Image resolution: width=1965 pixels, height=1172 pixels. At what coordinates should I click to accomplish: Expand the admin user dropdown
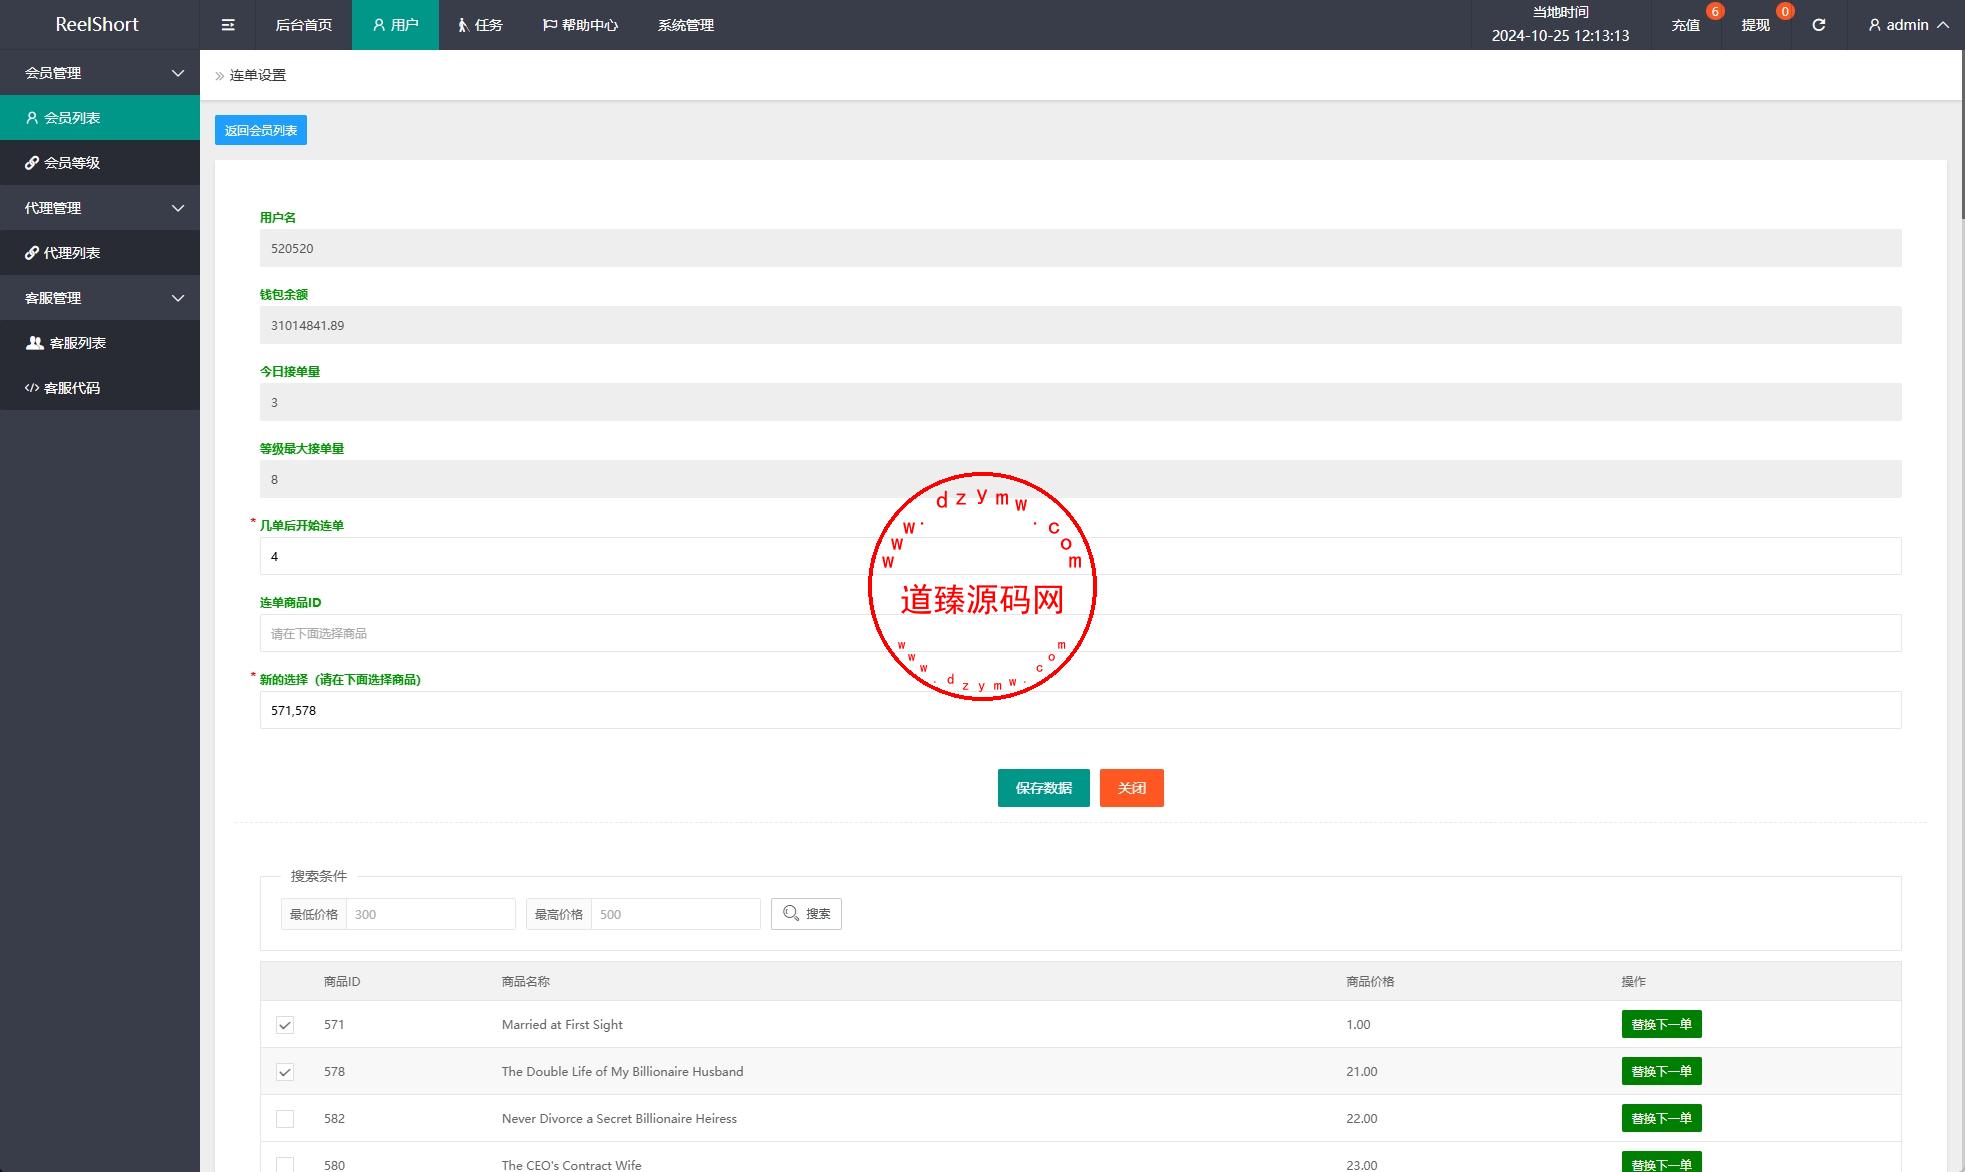(1908, 25)
